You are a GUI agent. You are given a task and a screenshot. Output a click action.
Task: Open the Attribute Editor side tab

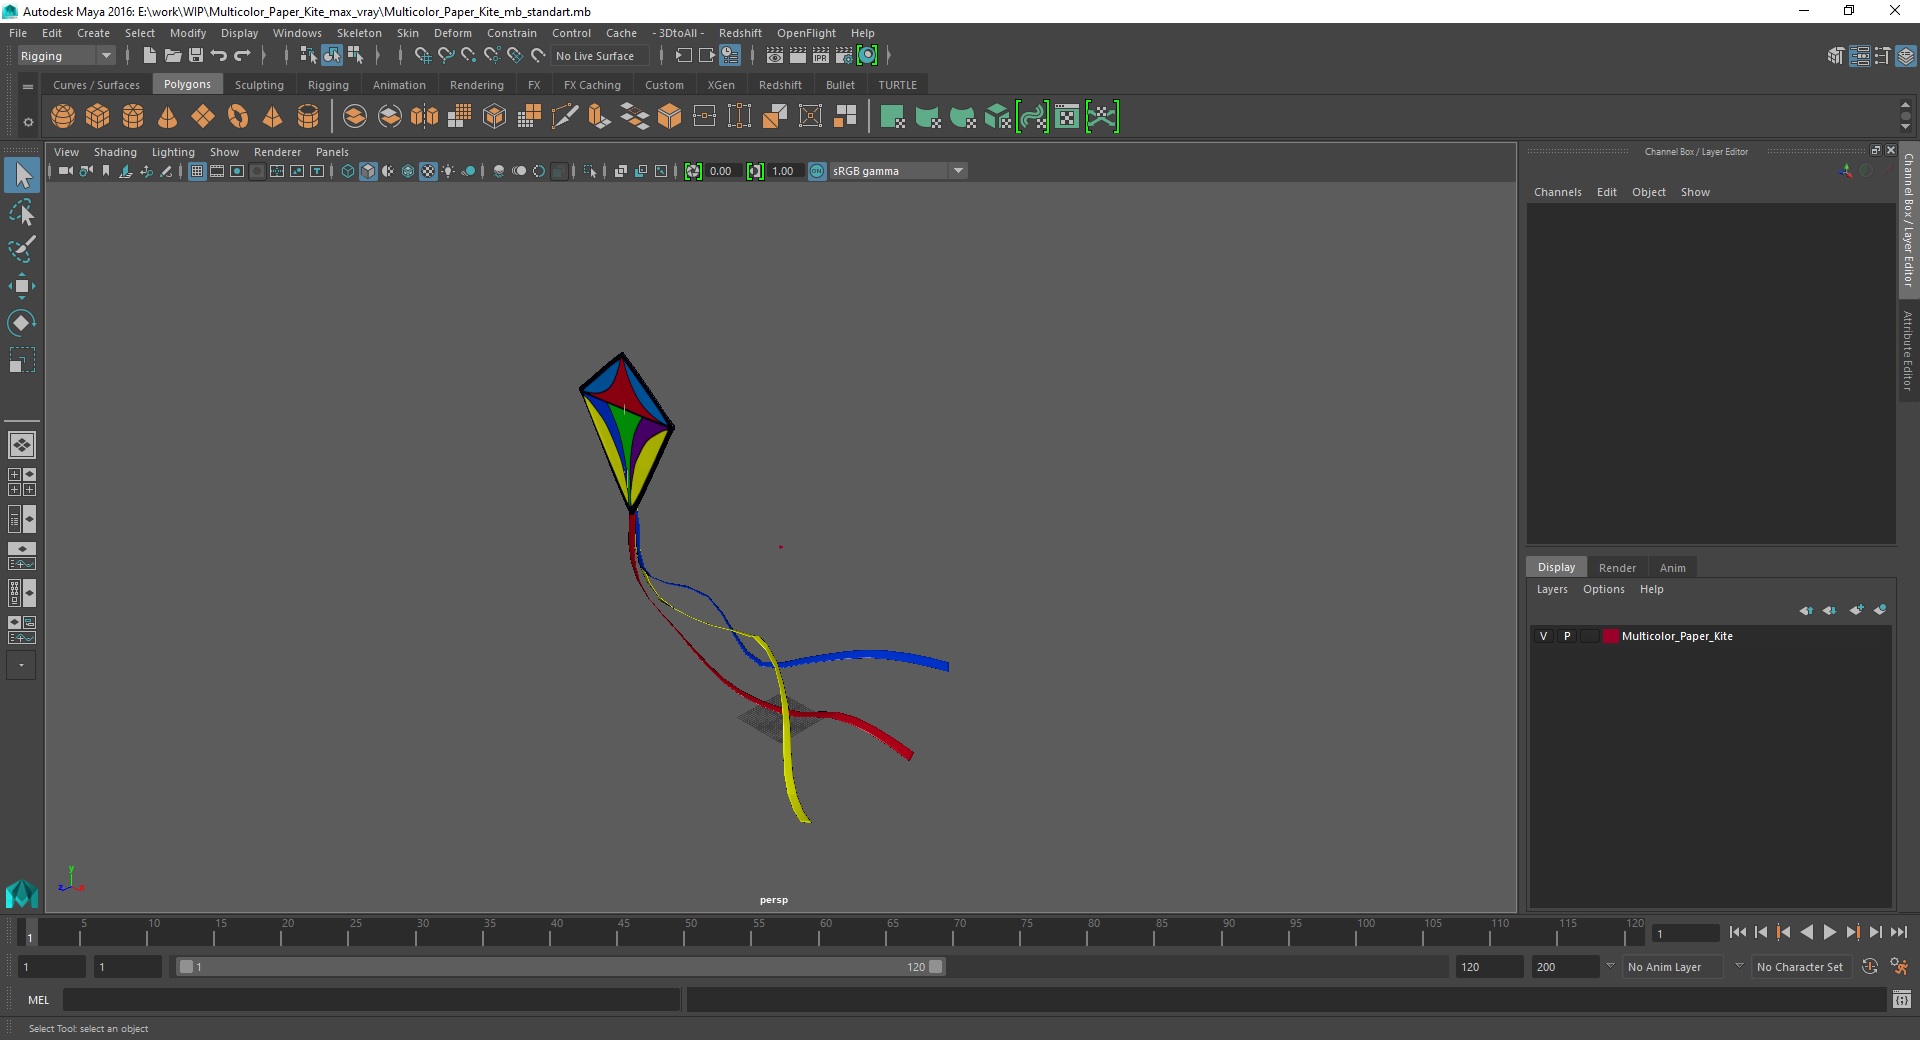(x=1908, y=350)
